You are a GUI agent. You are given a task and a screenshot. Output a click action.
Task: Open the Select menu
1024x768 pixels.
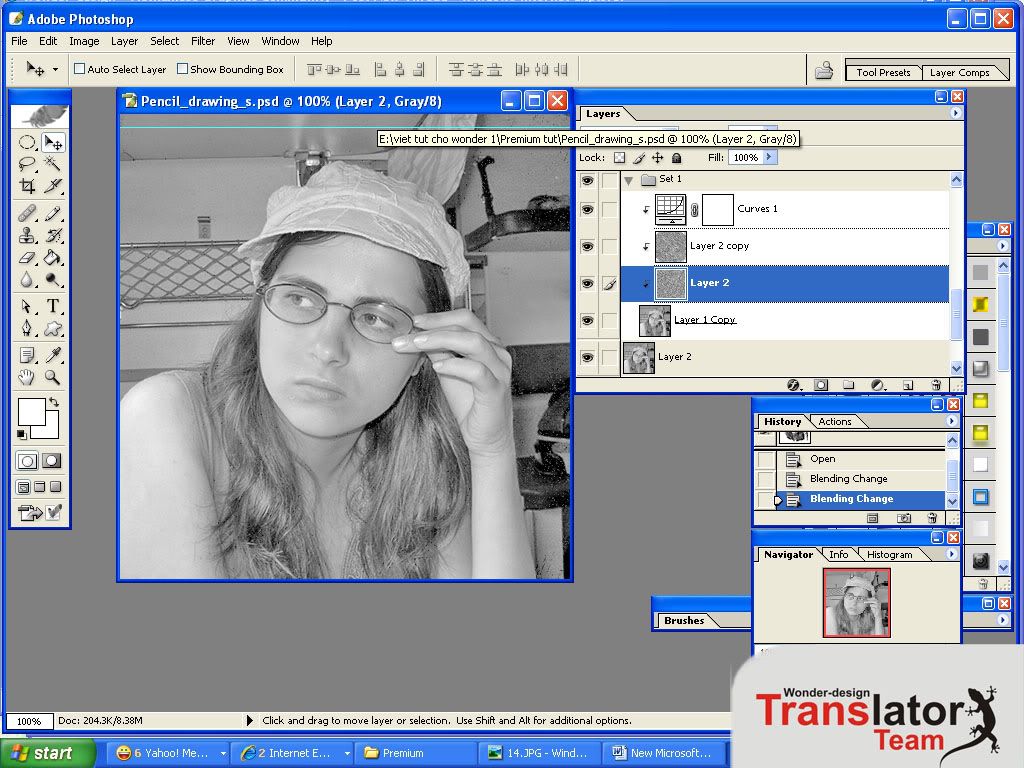(165, 40)
